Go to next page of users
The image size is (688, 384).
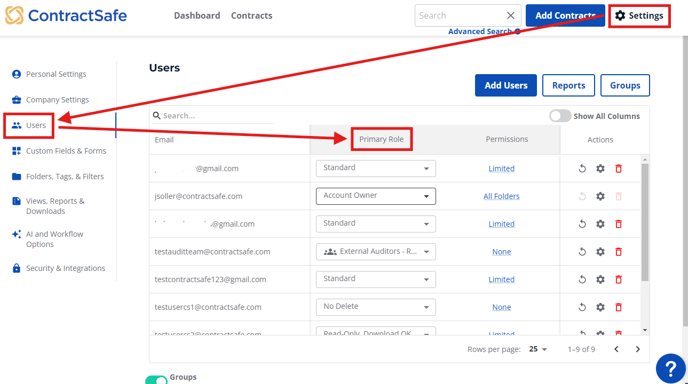pyautogui.click(x=638, y=349)
